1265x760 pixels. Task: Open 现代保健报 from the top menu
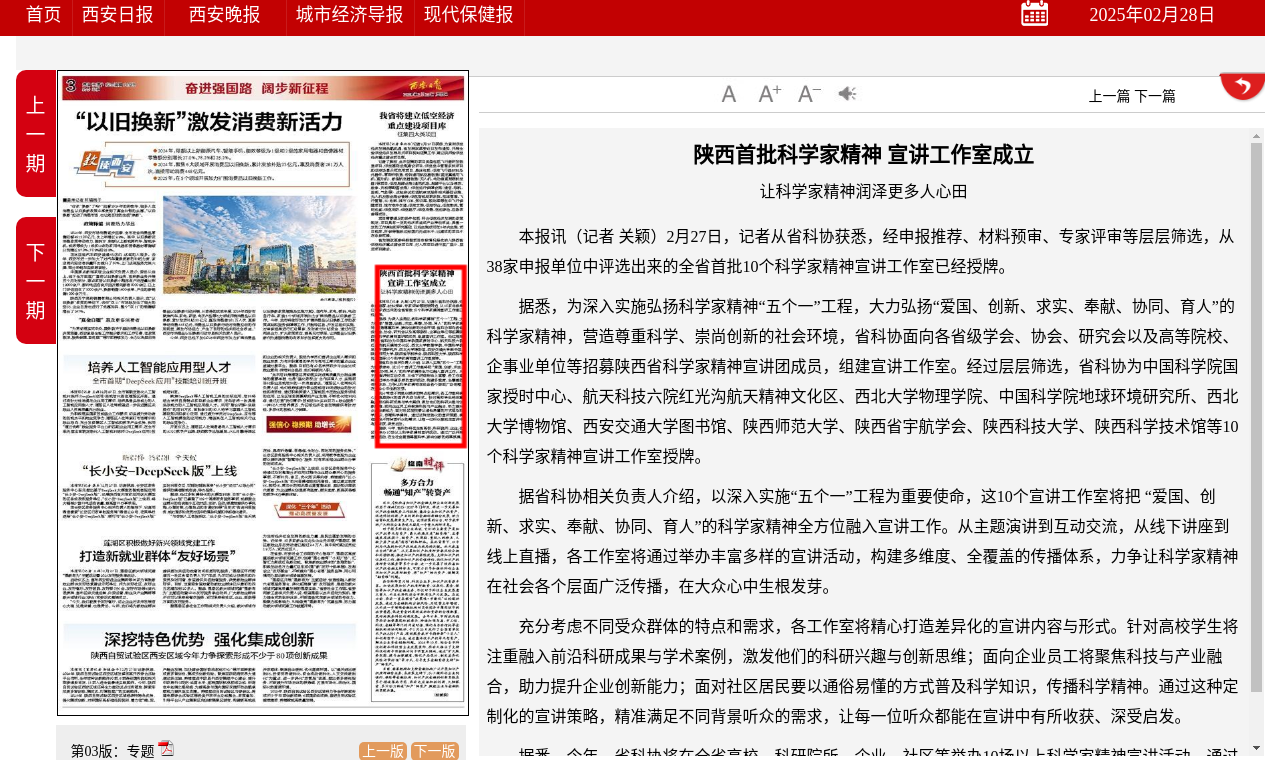(469, 14)
